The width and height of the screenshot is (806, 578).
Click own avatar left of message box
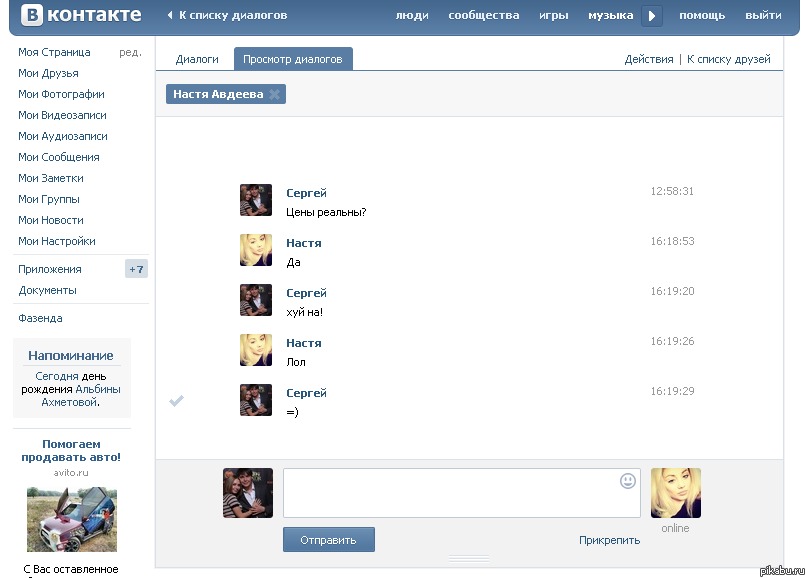[248, 493]
